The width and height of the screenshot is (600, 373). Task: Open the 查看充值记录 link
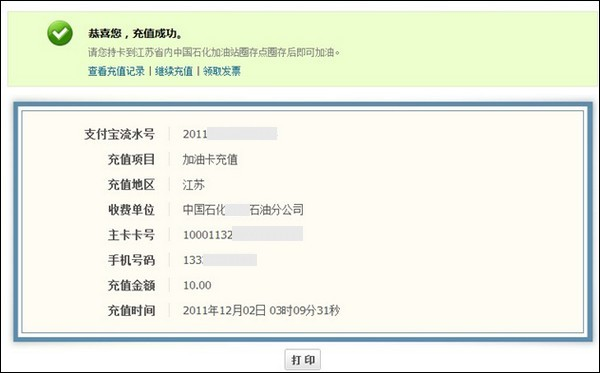[116, 71]
